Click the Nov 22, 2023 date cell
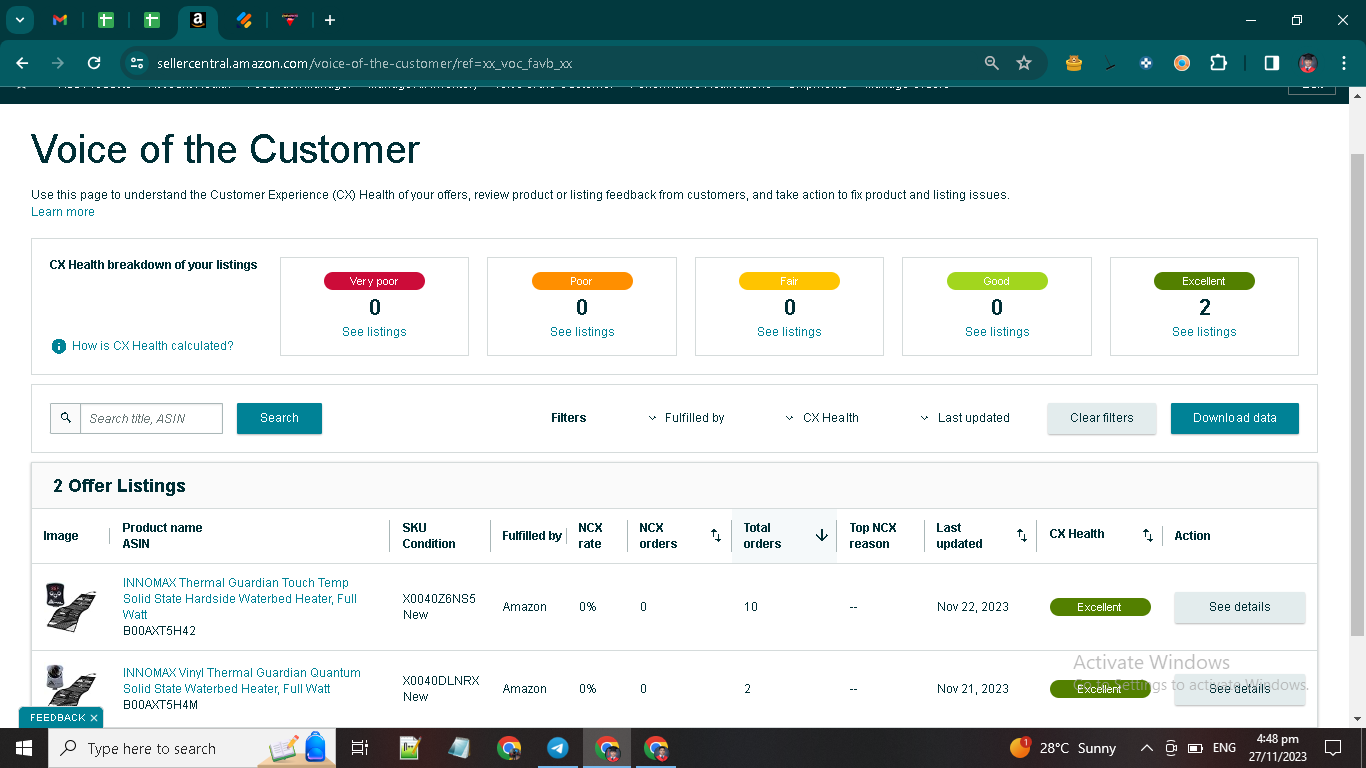This screenshot has width=1366, height=768. point(973,607)
